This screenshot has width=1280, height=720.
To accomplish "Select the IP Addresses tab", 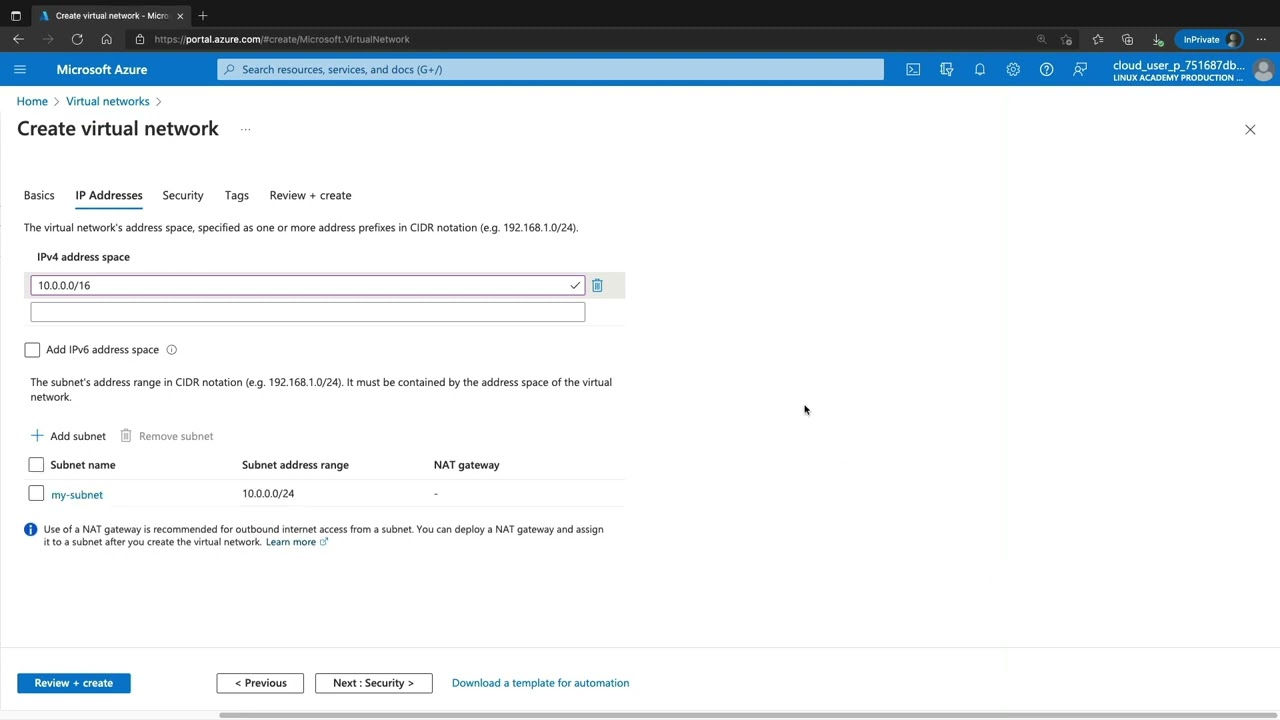I will click(109, 195).
